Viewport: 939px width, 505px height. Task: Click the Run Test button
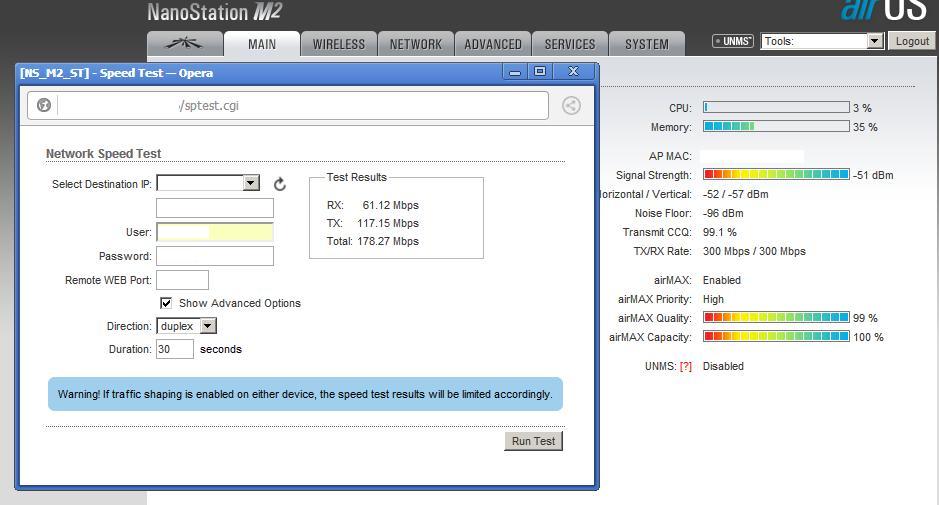(x=534, y=441)
